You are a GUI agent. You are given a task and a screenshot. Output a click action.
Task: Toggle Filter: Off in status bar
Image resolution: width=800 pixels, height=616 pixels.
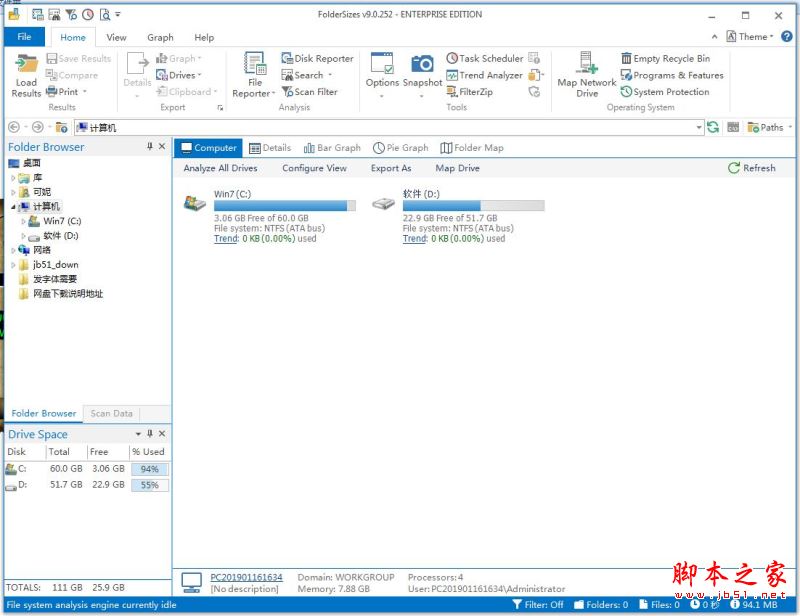click(x=538, y=605)
